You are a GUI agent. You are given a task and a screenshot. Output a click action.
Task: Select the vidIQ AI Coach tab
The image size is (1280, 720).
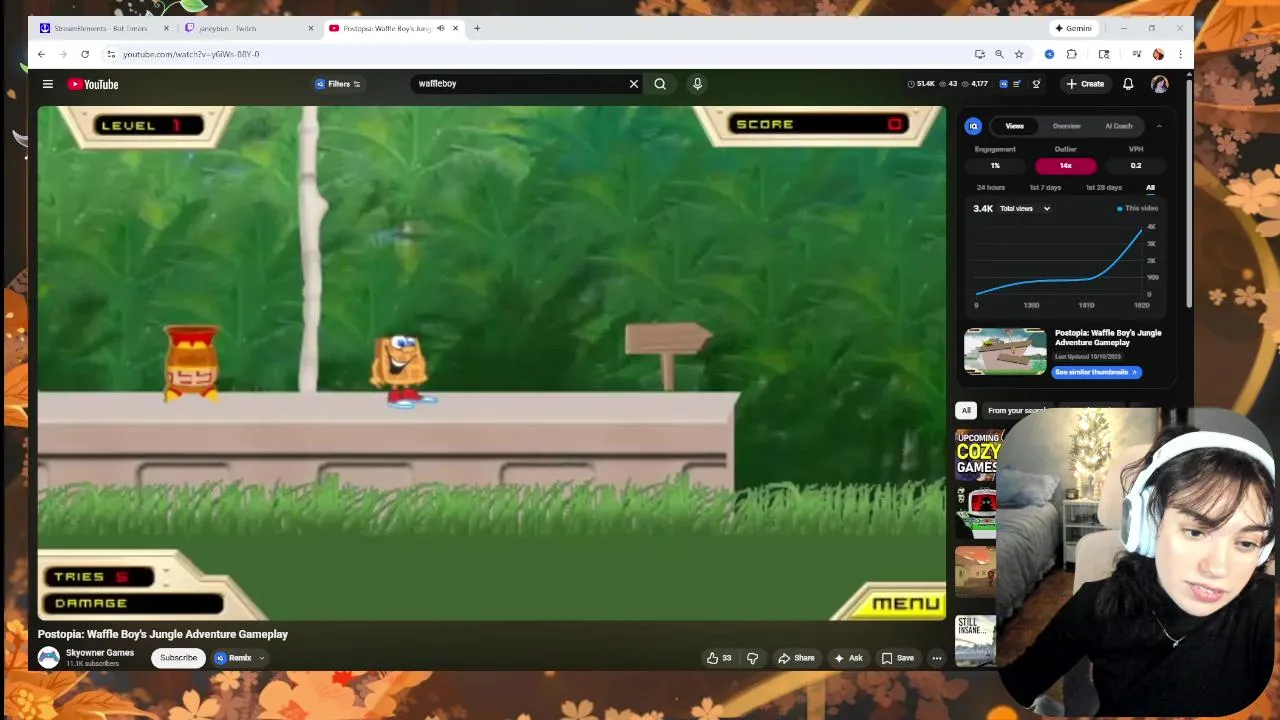pyautogui.click(x=1118, y=126)
